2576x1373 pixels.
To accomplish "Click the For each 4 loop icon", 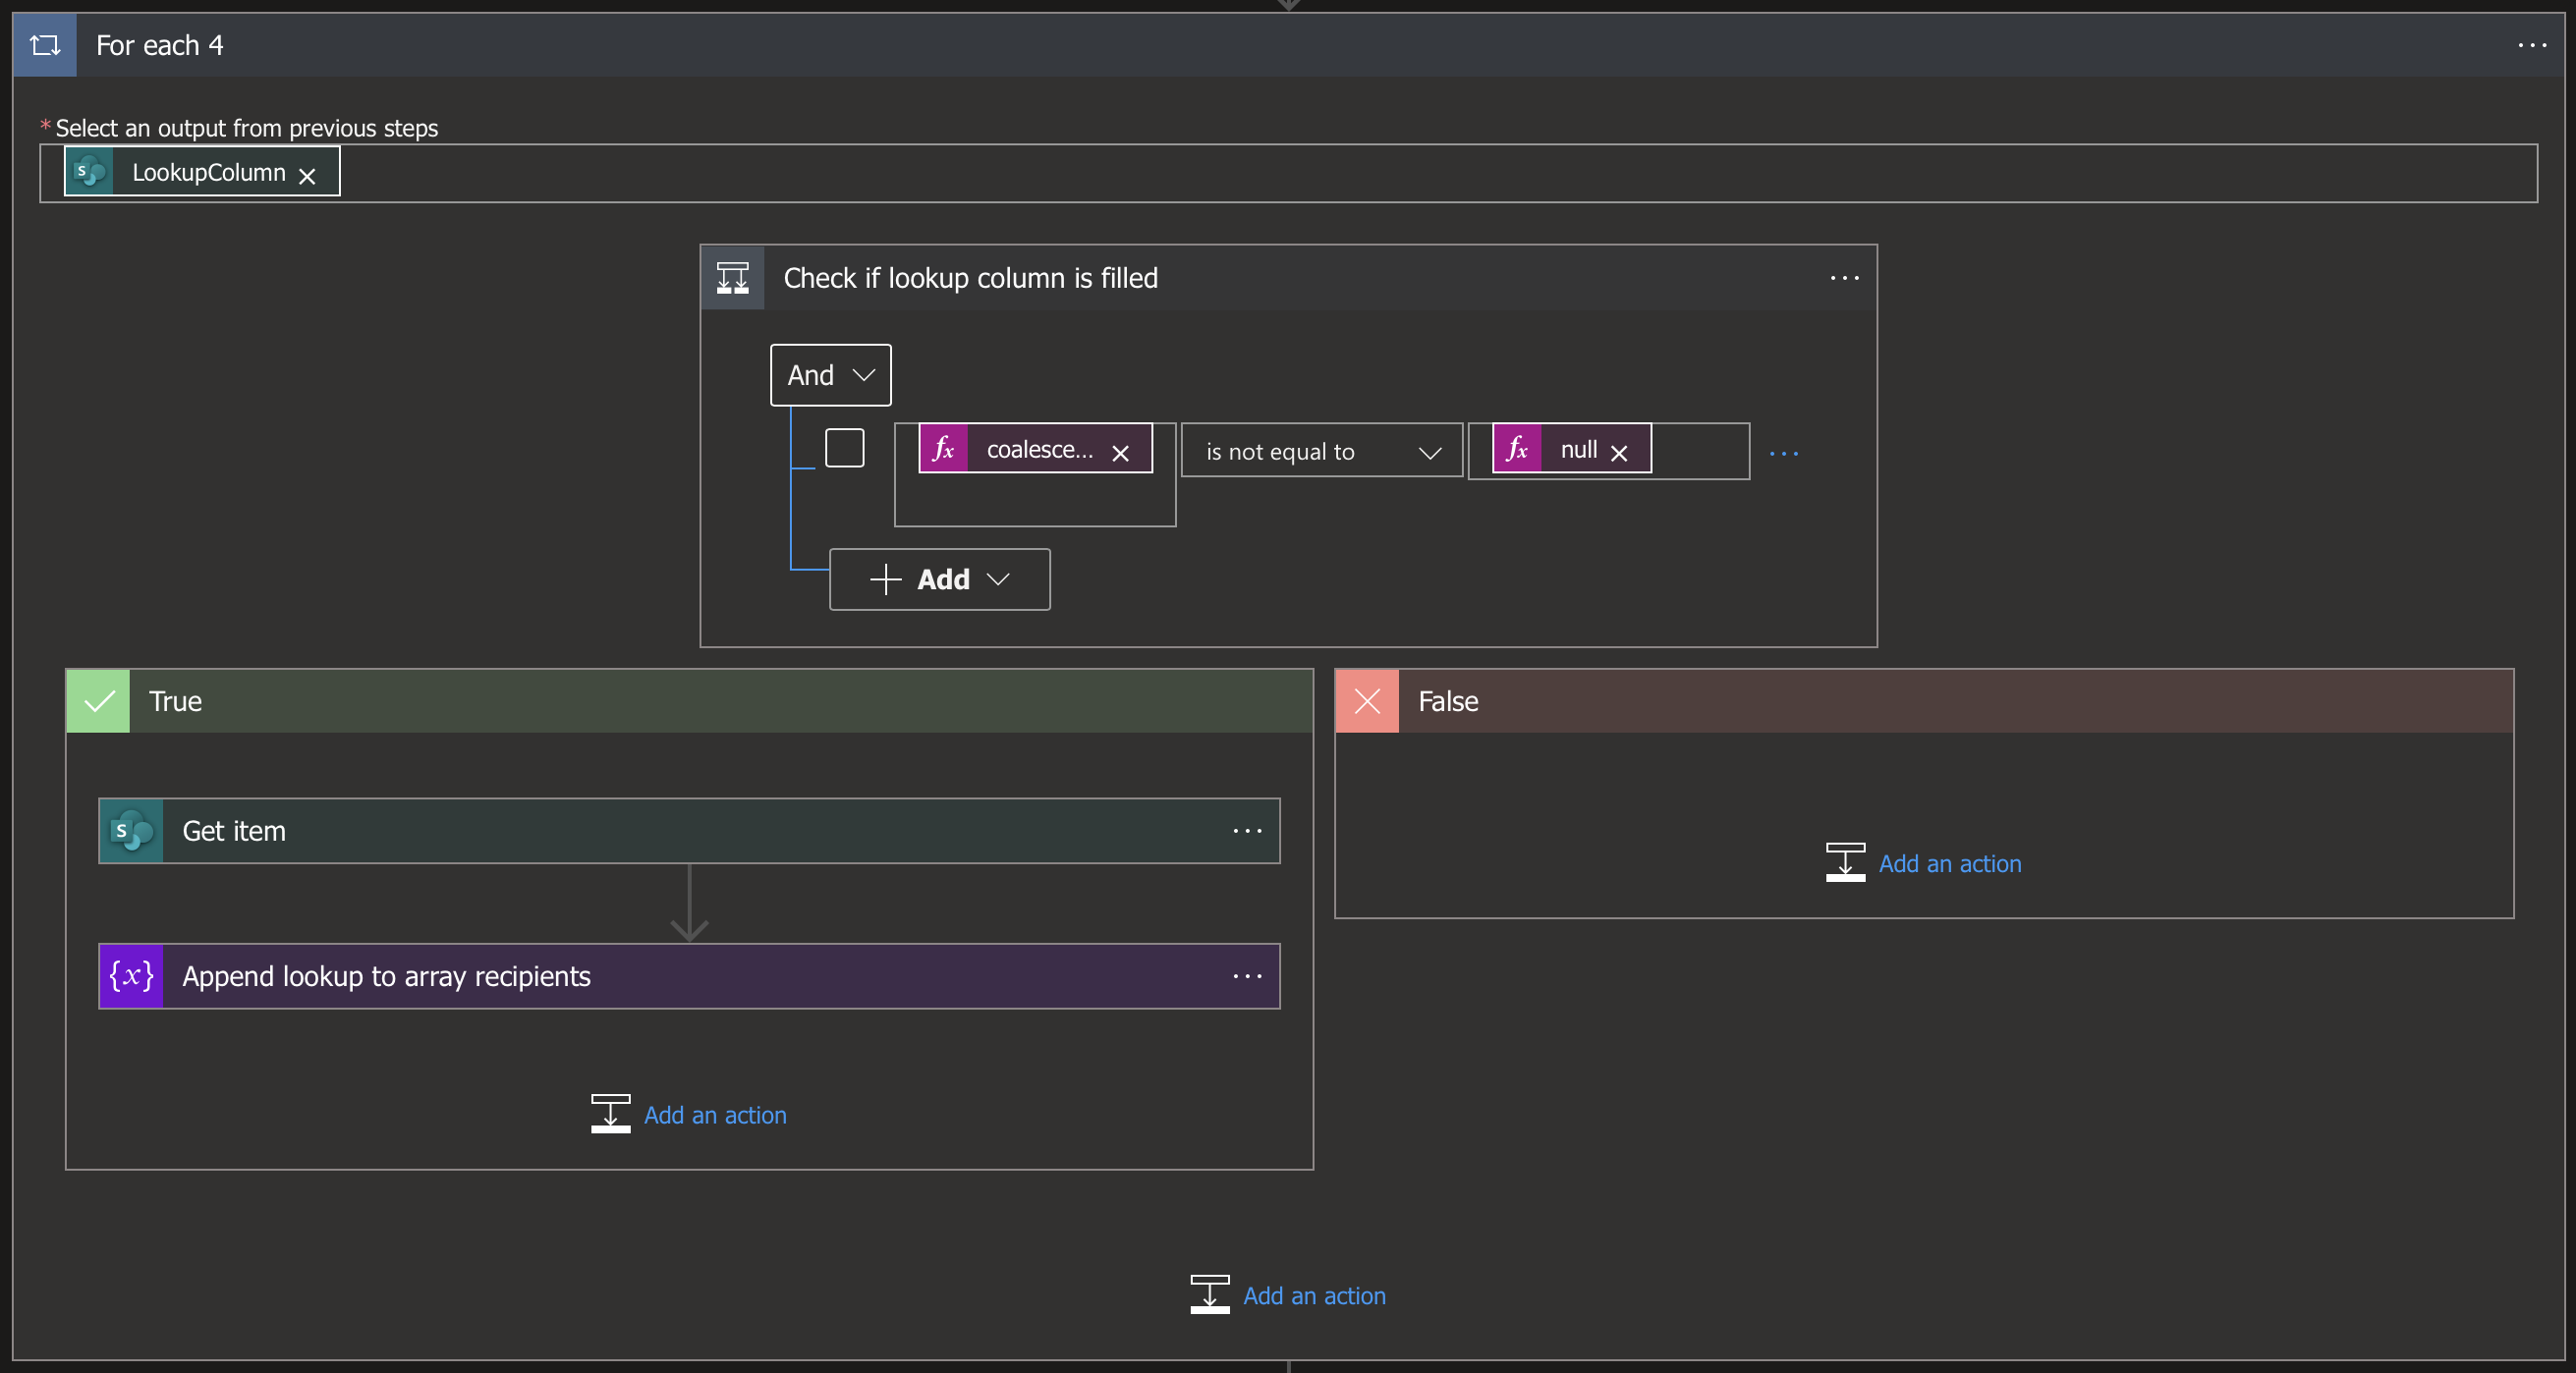I will 45,45.
